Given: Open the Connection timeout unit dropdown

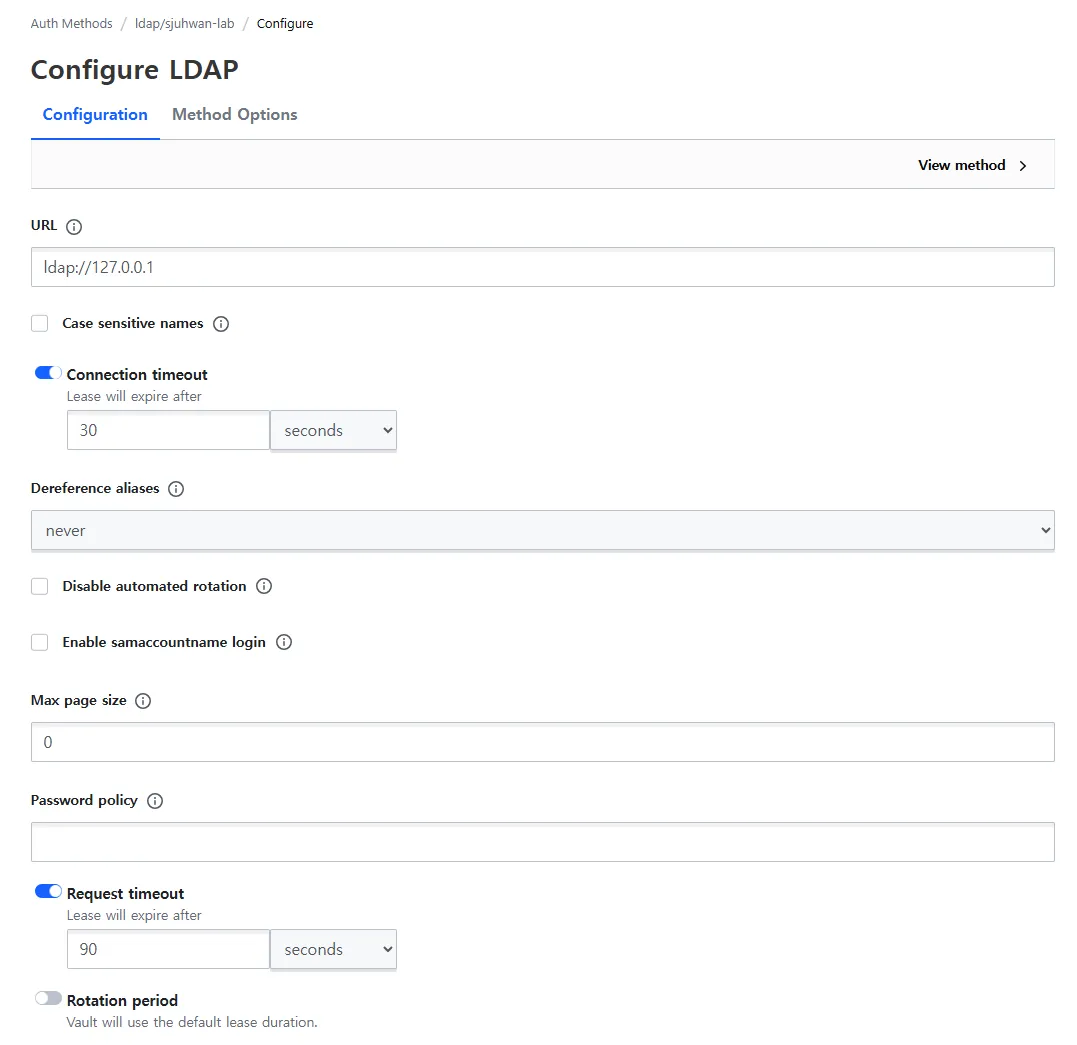Looking at the screenshot, I should click(333, 430).
